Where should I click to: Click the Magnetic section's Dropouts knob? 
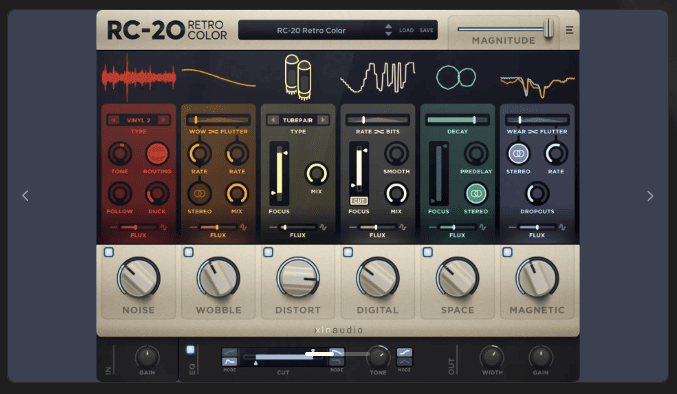click(x=537, y=193)
